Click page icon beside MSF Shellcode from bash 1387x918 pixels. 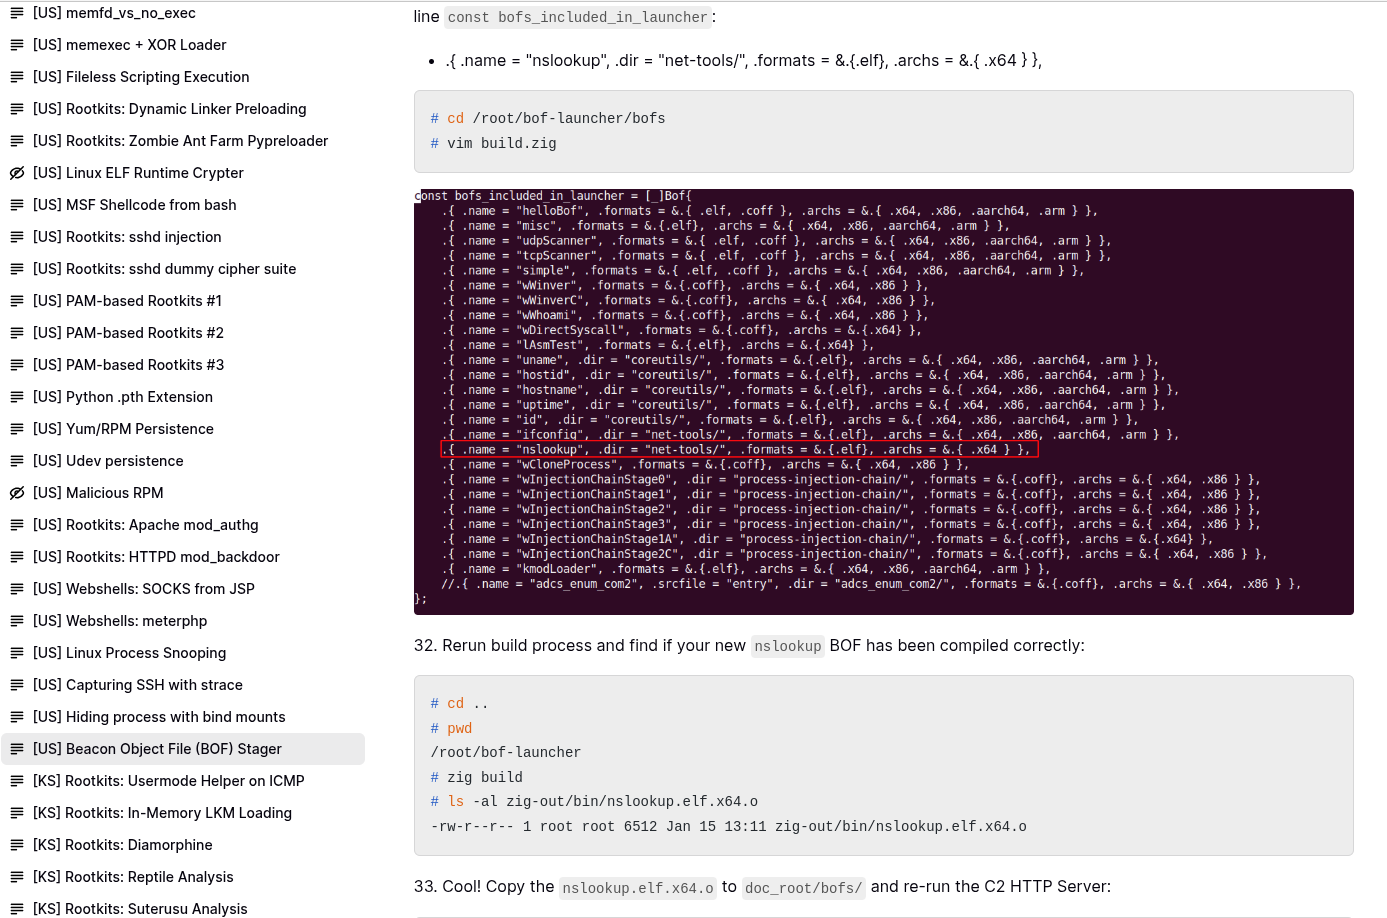point(17,205)
